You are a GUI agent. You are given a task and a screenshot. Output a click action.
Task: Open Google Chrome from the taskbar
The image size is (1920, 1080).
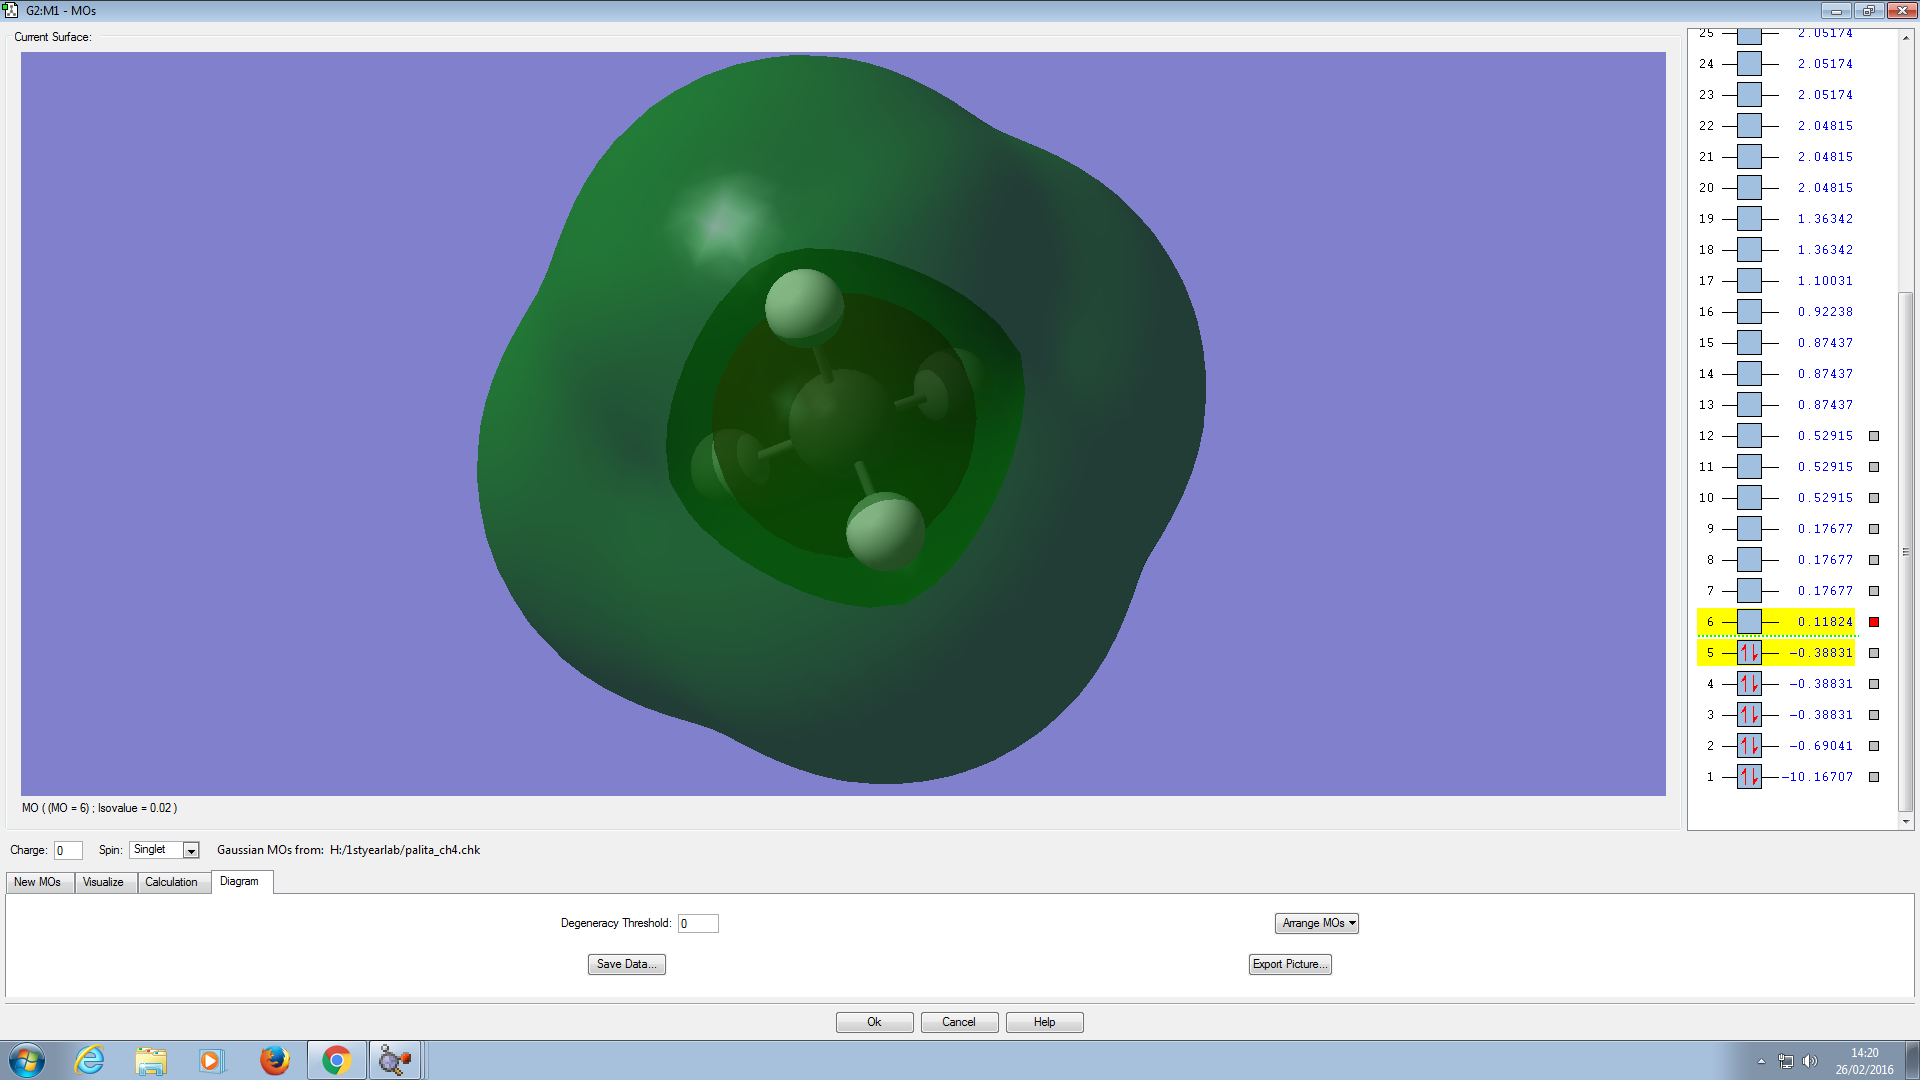pyautogui.click(x=336, y=1060)
